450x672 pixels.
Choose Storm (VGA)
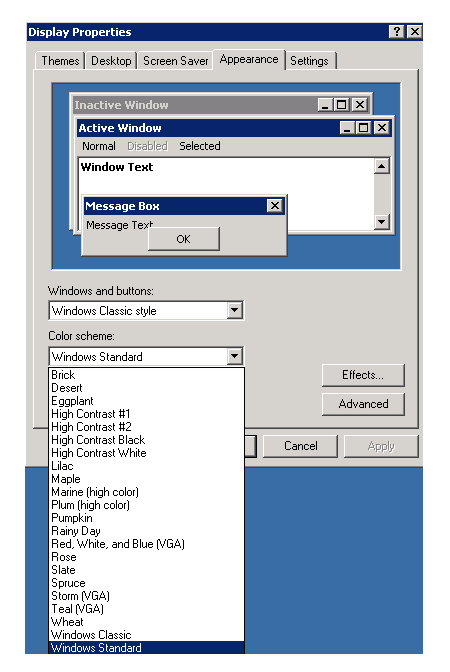click(x=147, y=596)
